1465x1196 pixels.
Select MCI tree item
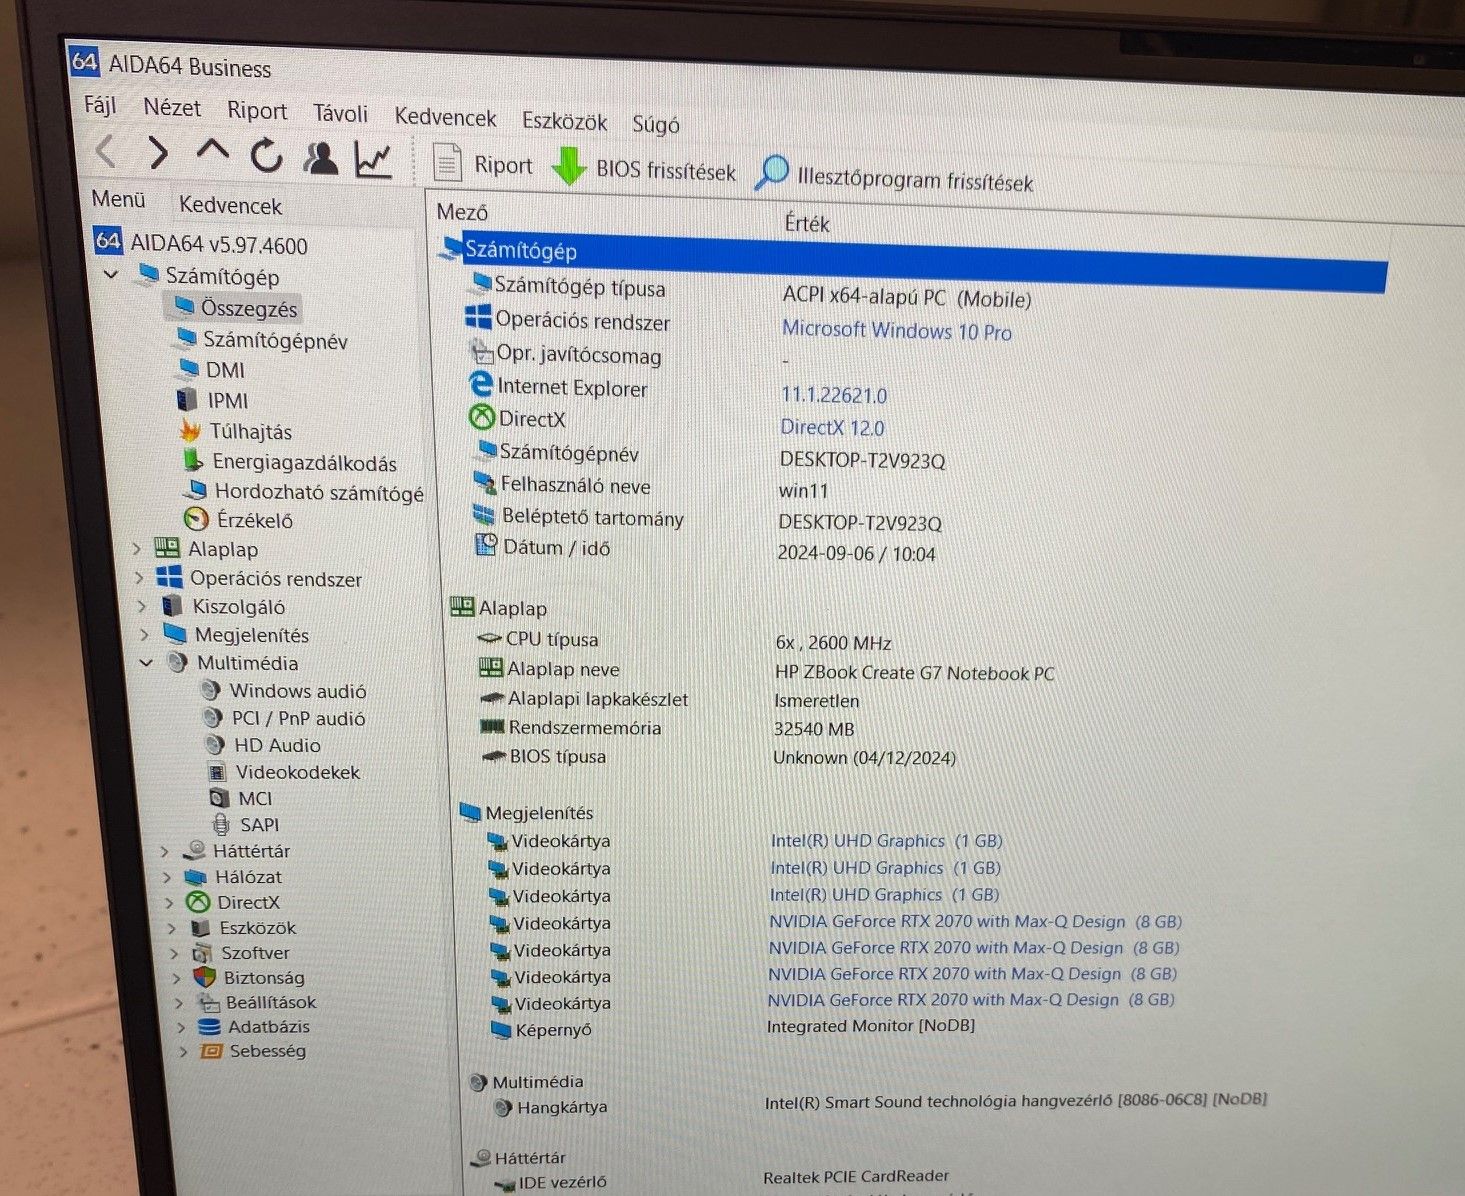241,798
